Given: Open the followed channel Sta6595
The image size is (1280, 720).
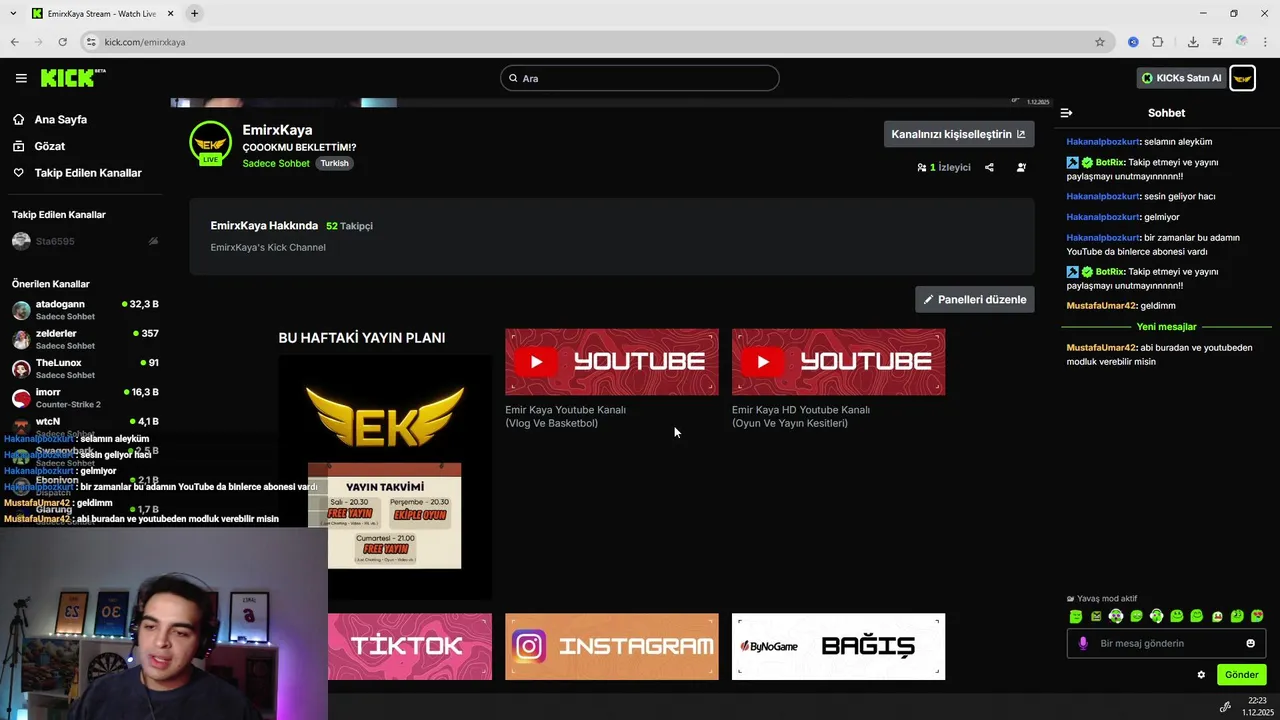Looking at the screenshot, I should pos(85,241).
